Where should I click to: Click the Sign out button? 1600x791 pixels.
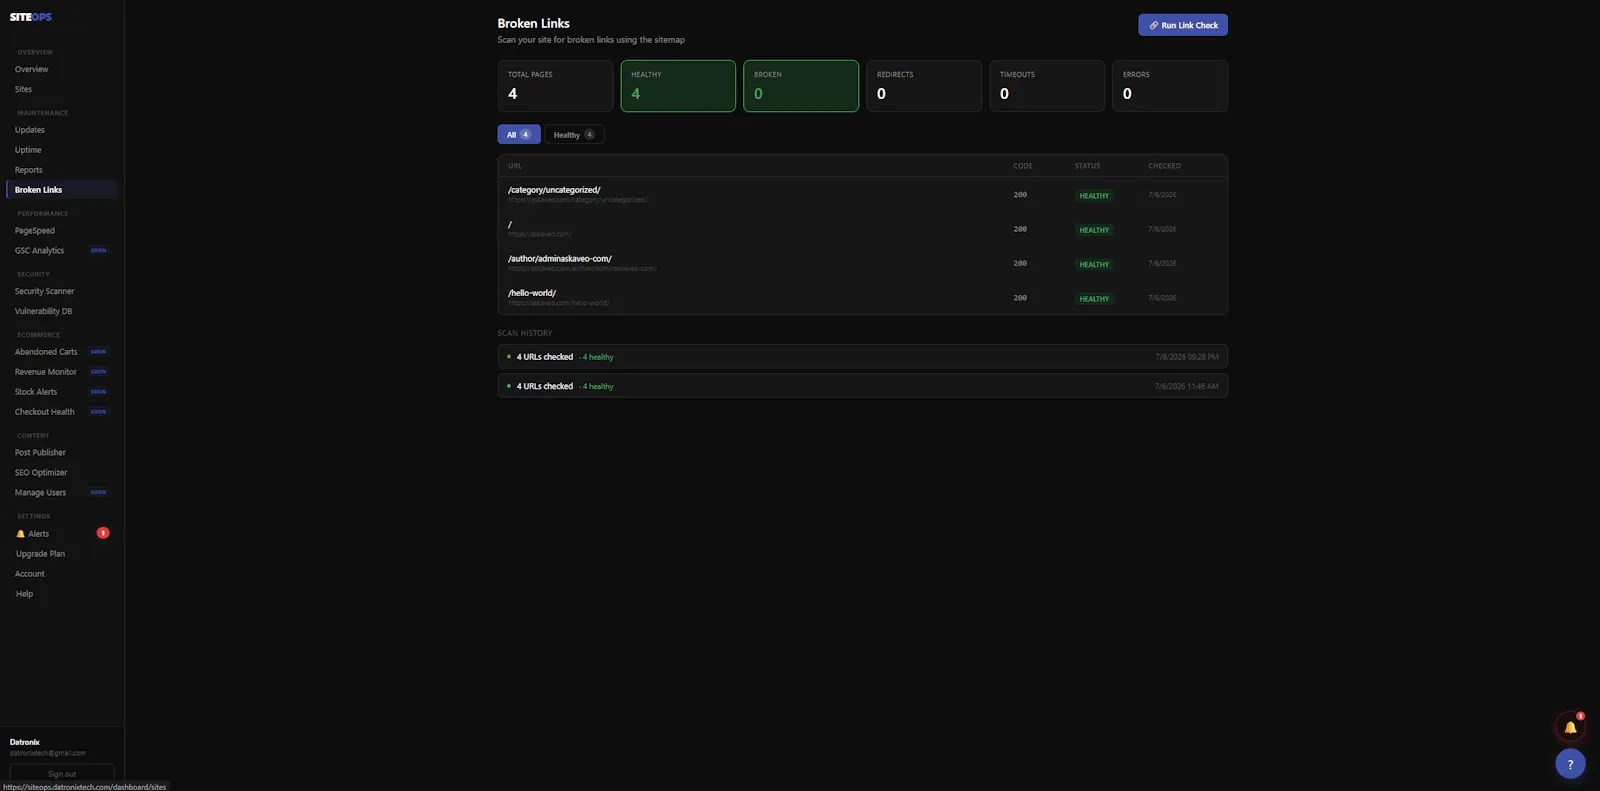[x=62, y=774]
